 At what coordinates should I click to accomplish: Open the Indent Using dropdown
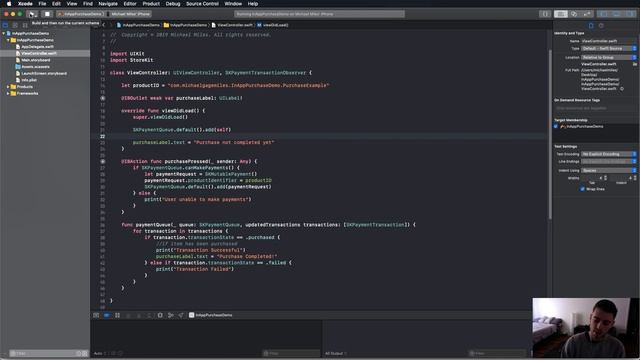(x=609, y=170)
